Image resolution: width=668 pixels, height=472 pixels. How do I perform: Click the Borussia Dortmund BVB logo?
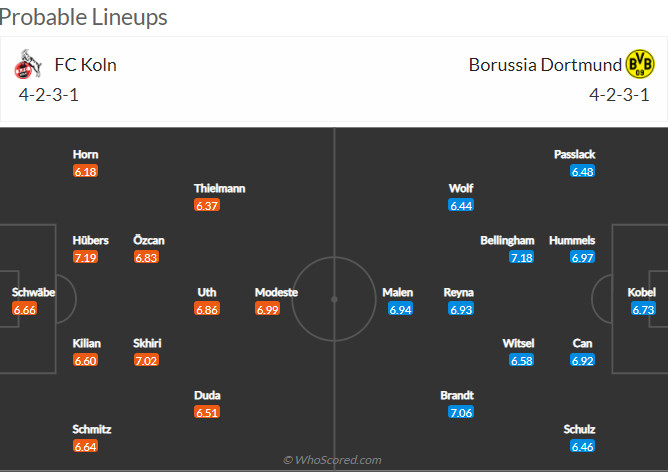pos(640,66)
